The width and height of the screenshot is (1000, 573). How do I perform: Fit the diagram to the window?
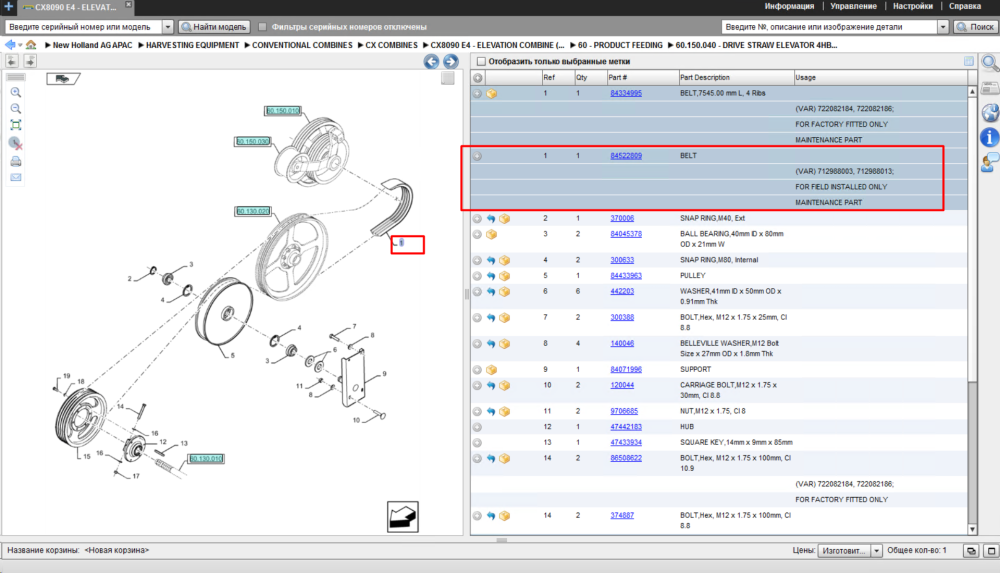coord(16,125)
